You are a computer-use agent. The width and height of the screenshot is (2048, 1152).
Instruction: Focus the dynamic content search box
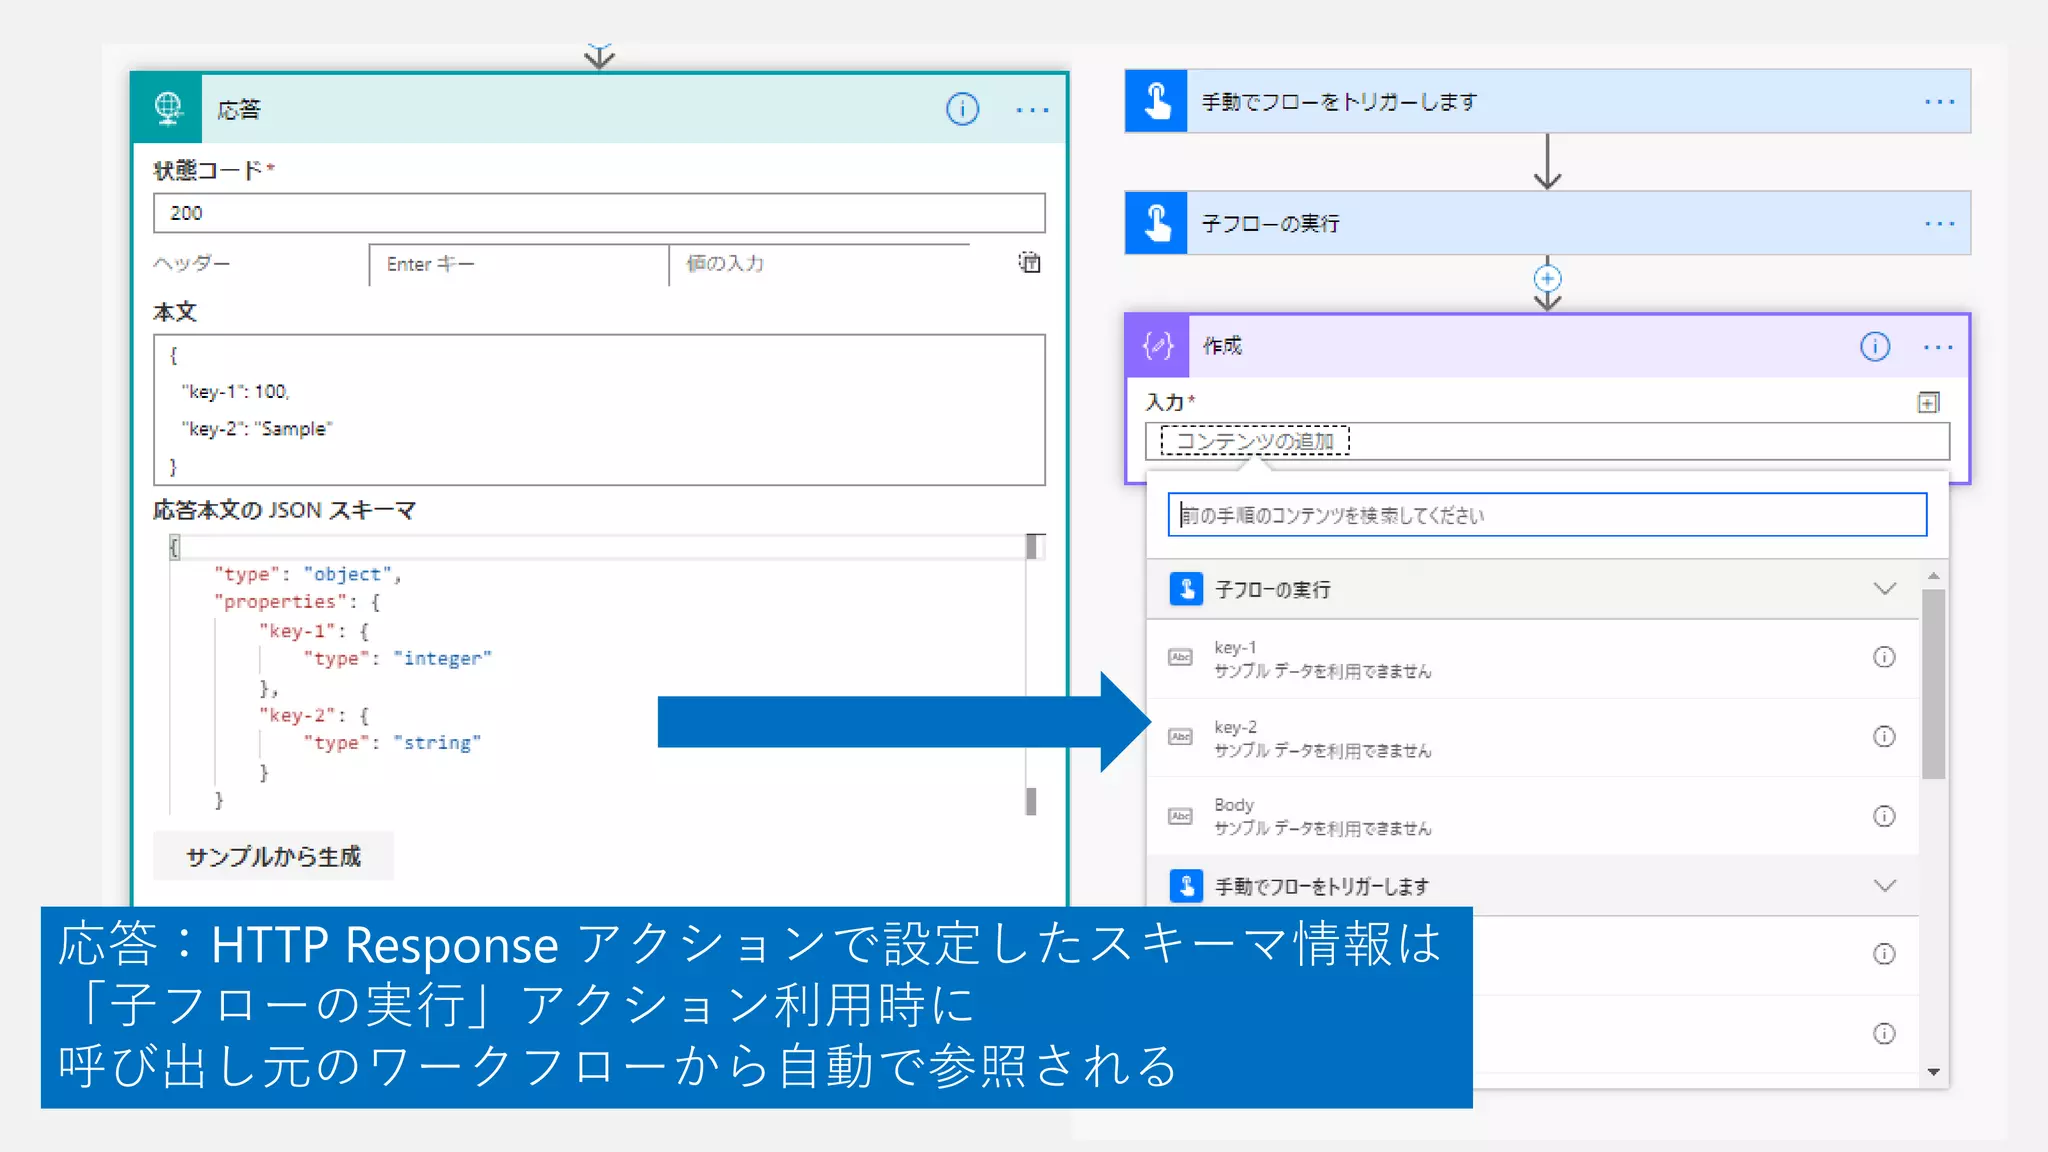1547,515
